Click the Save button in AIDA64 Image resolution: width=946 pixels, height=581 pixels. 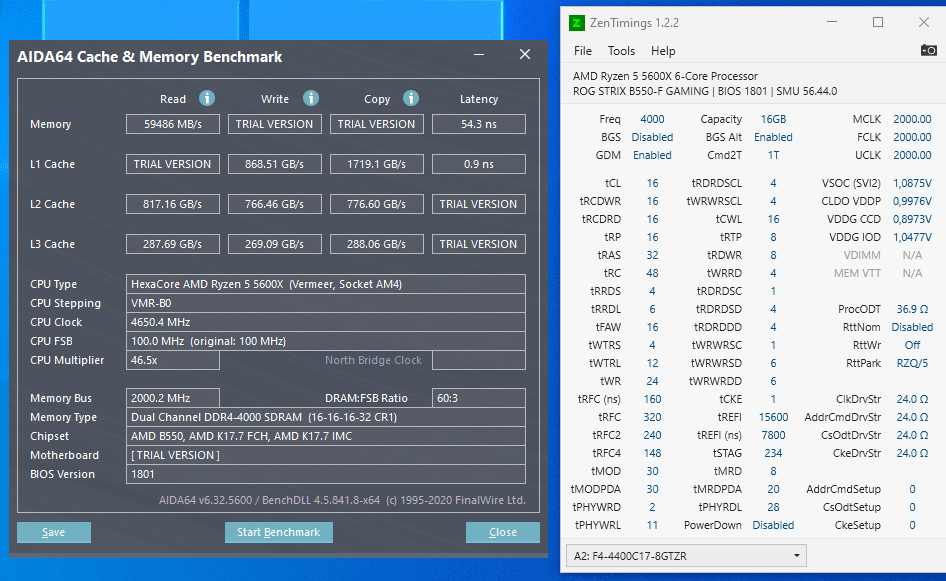[x=54, y=532]
